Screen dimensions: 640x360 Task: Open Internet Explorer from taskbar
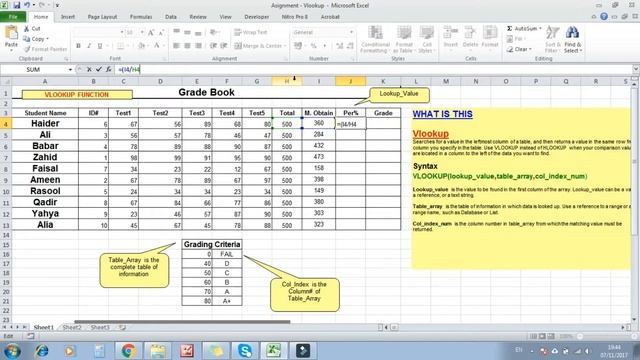pyautogui.click(x=42, y=351)
